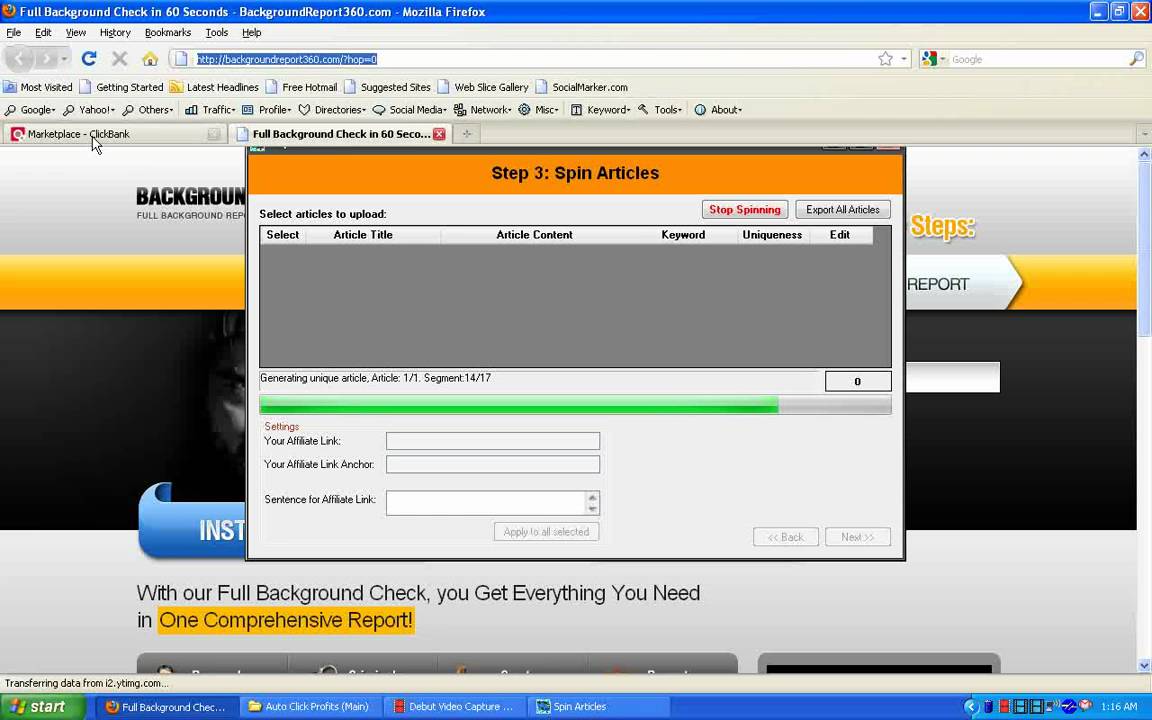Screen dimensions: 1152x720
Task: Open the View menu
Action: pyautogui.click(x=76, y=32)
